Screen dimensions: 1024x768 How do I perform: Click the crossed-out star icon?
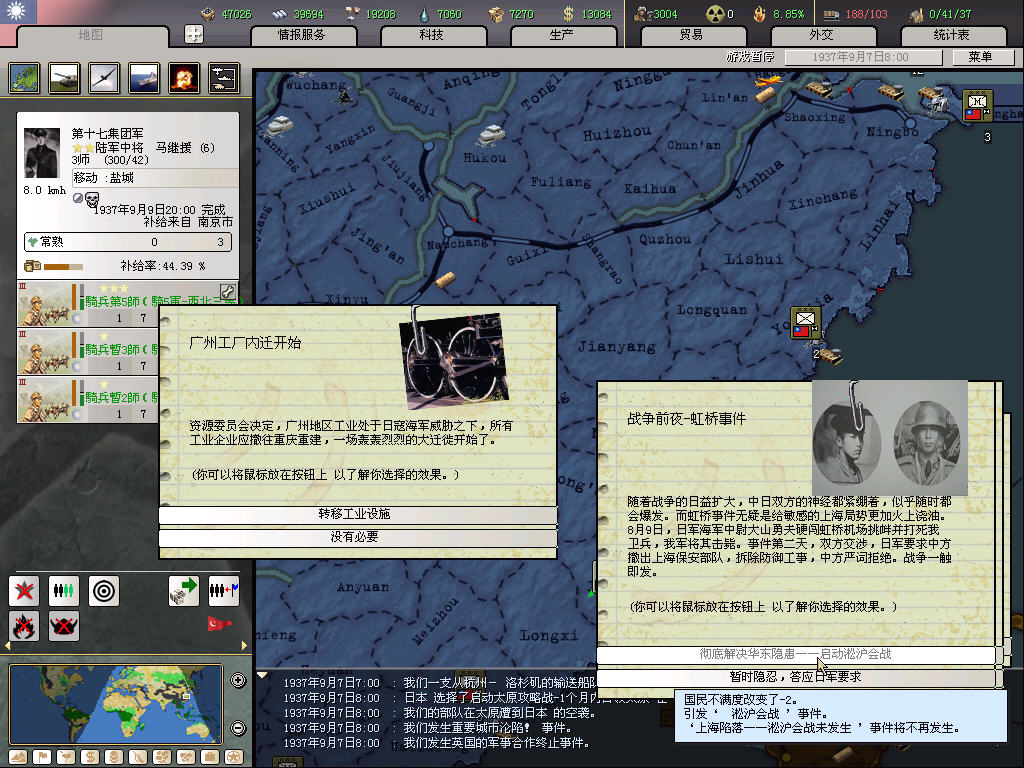tap(24, 591)
